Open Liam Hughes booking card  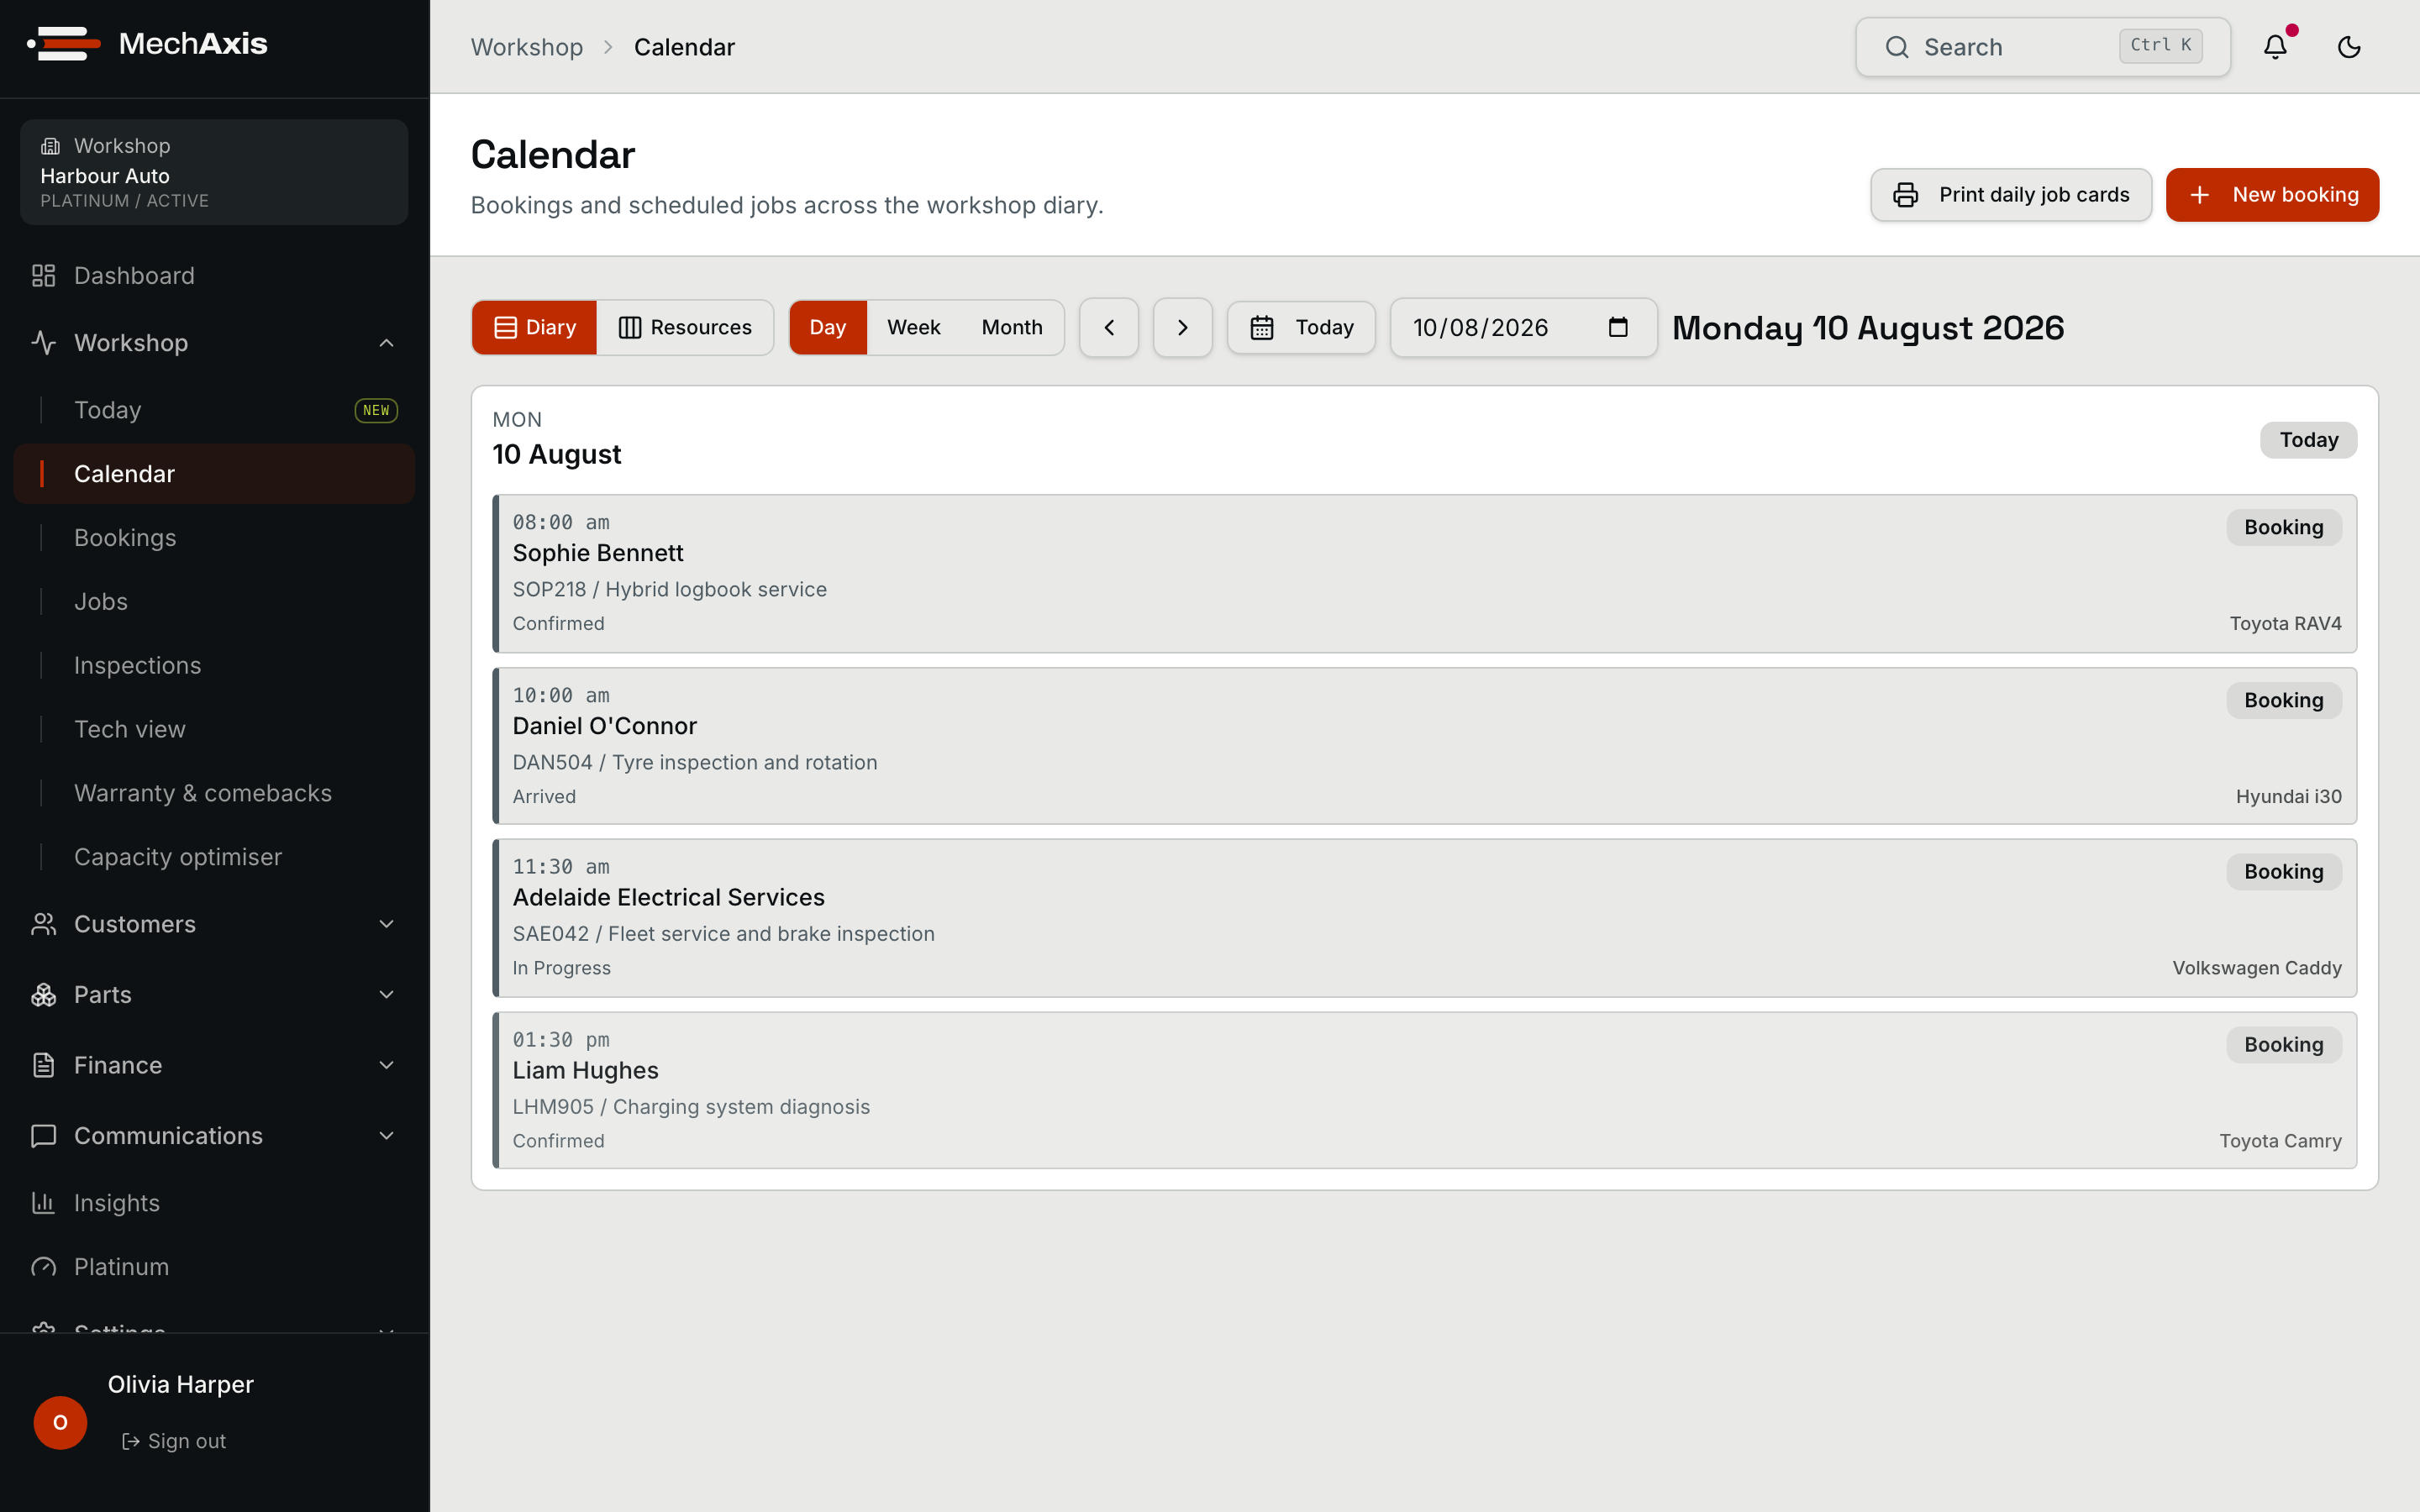click(x=1424, y=1090)
